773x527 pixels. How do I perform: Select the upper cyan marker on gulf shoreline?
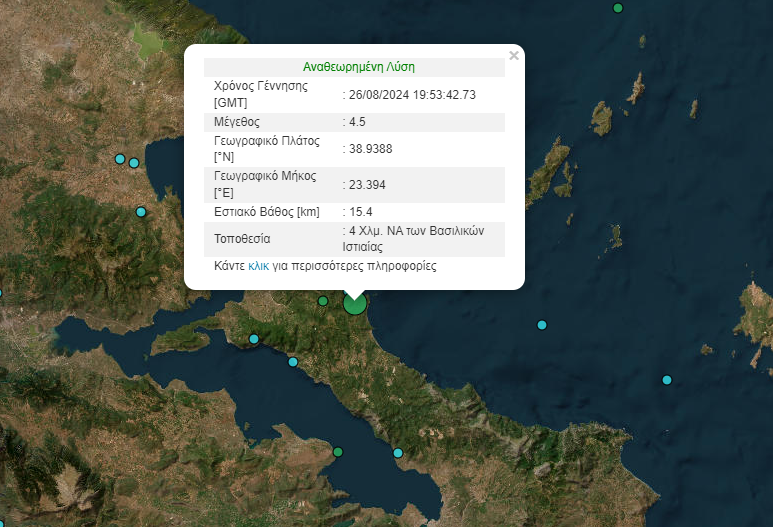(254, 339)
